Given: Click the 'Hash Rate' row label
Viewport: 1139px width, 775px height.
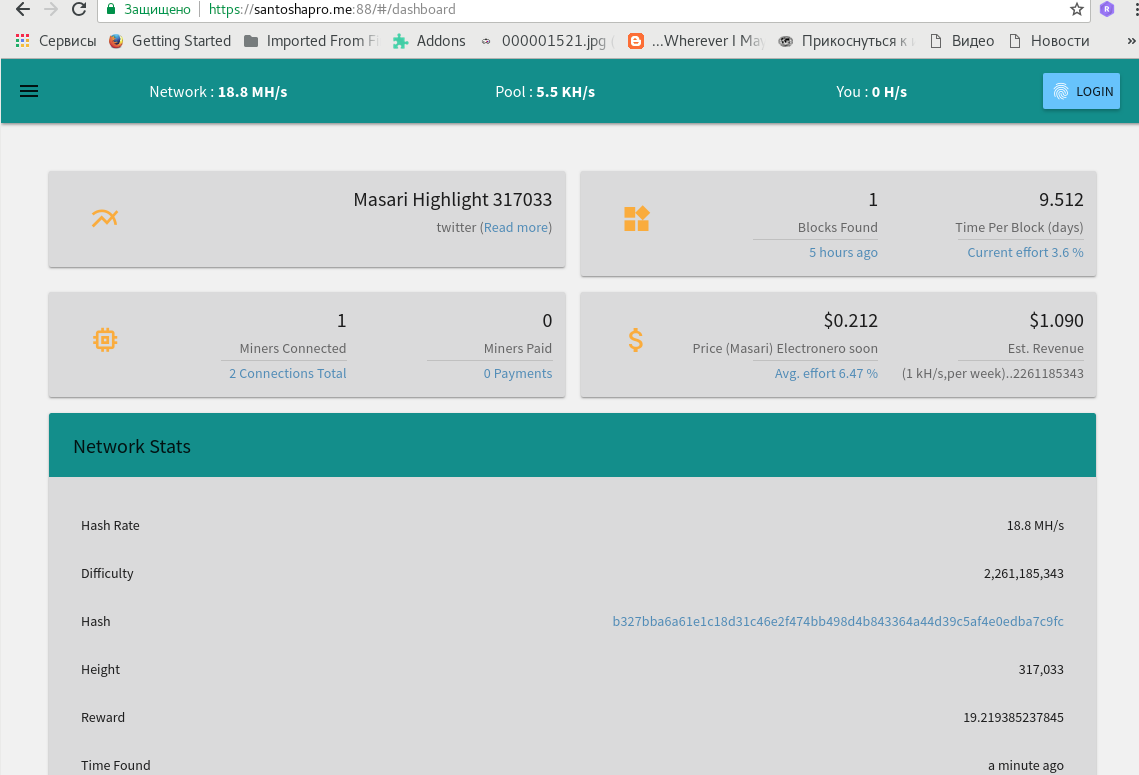Looking at the screenshot, I should coord(110,525).
